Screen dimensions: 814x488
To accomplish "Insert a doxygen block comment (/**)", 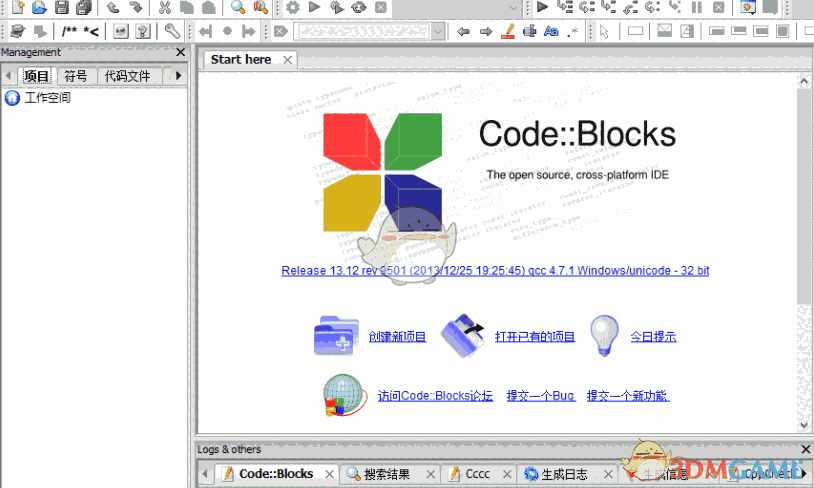I will [x=69, y=32].
